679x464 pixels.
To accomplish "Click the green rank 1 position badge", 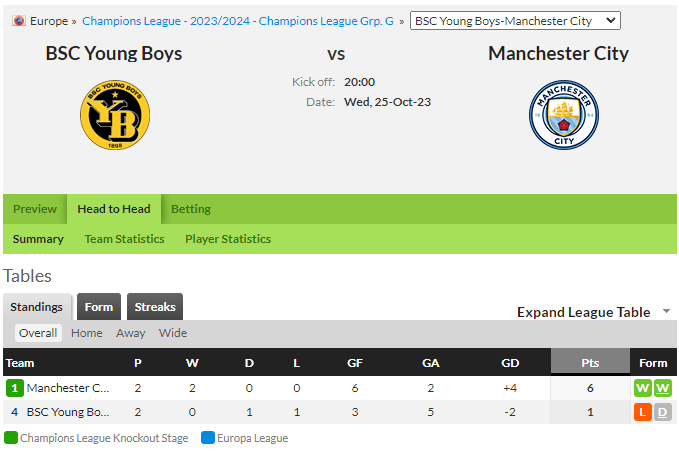I will (x=15, y=388).
